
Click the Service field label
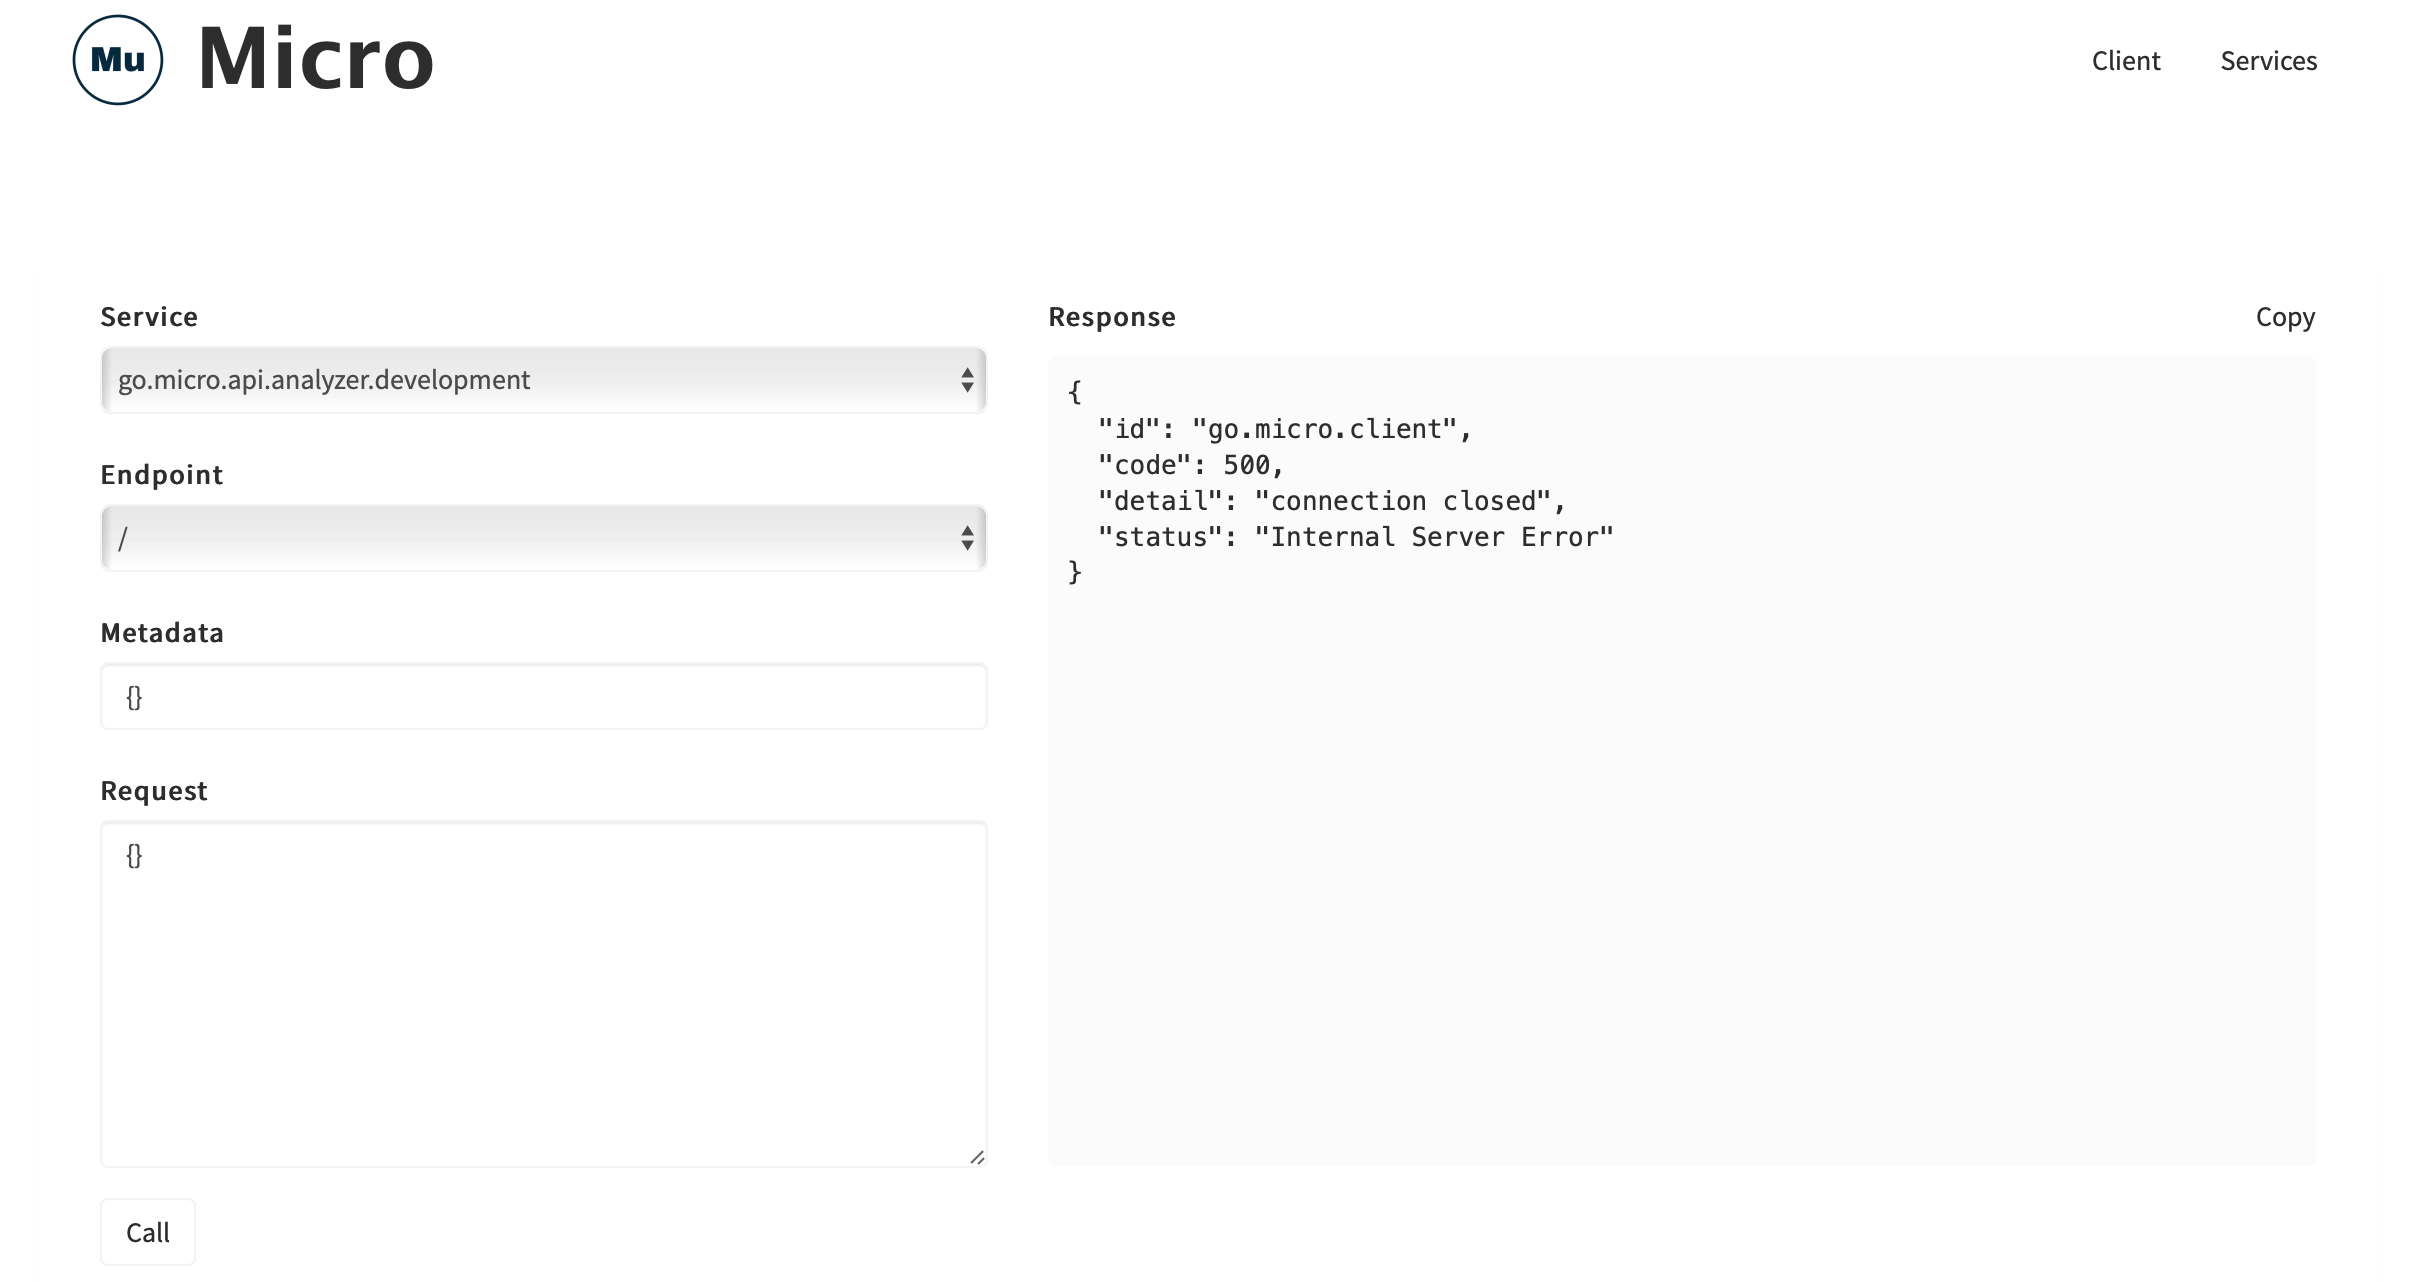tap(149, 317)
